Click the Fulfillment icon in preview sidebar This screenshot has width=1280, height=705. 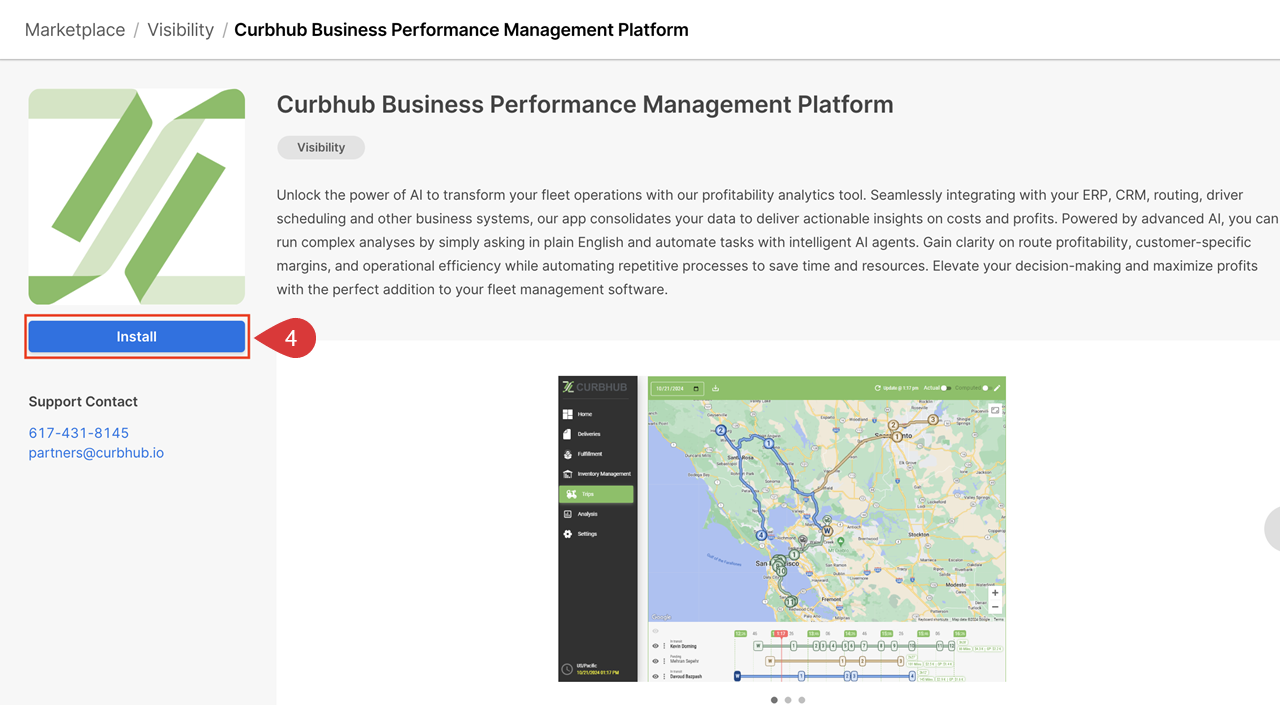(568, 454)
